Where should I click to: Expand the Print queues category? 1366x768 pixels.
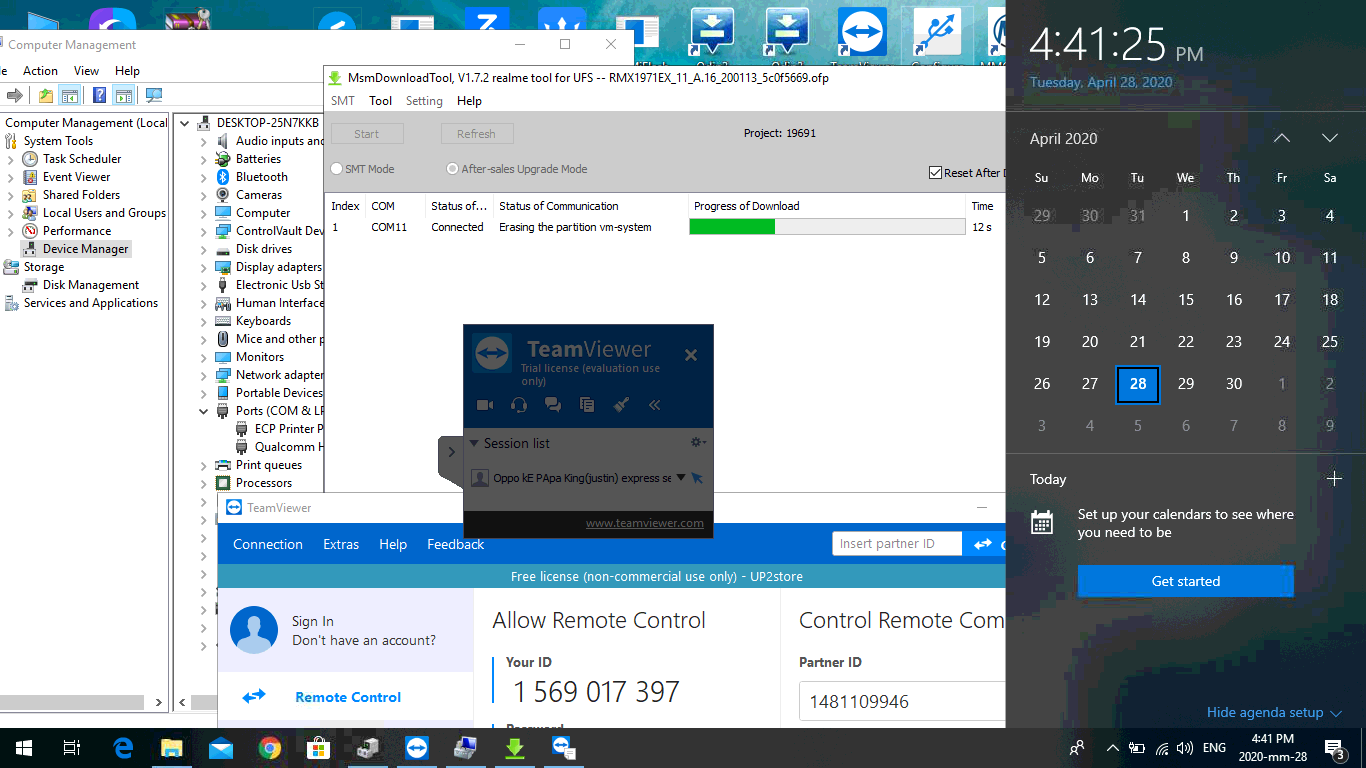(204, 465)
